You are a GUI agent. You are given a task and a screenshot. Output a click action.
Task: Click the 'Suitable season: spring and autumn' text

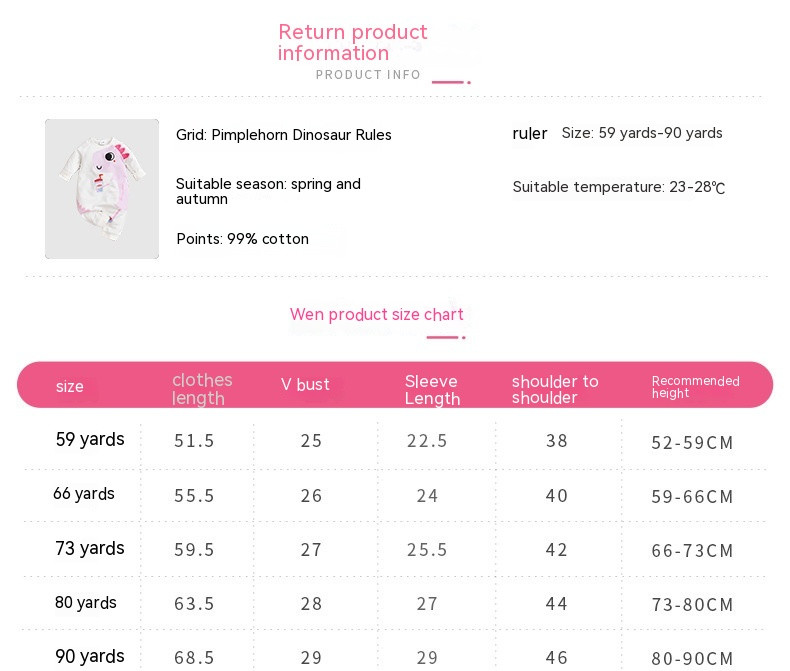click(x=268, y=191)
